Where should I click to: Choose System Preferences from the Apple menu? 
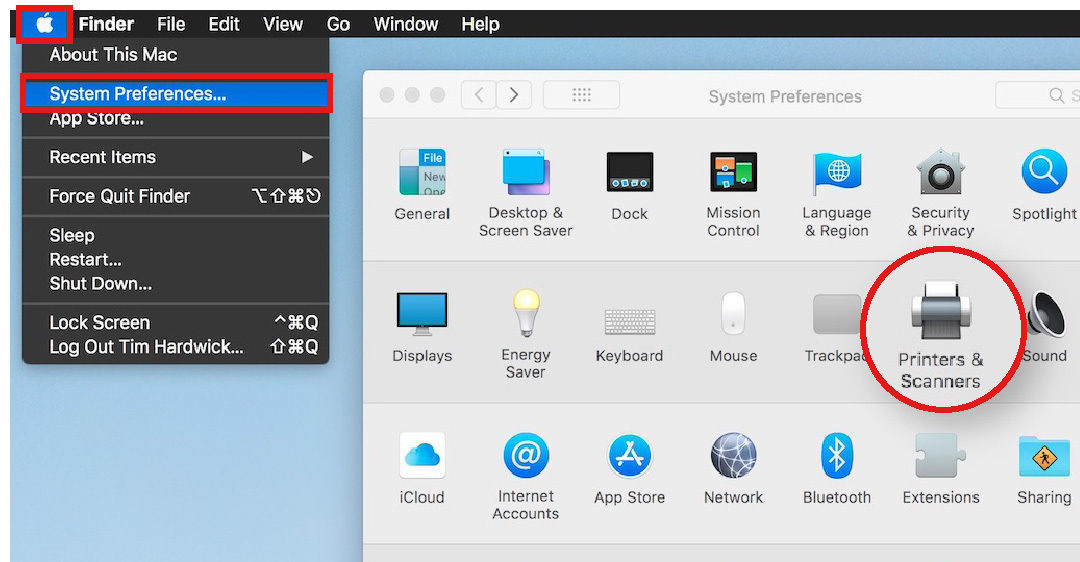point(138,94)
